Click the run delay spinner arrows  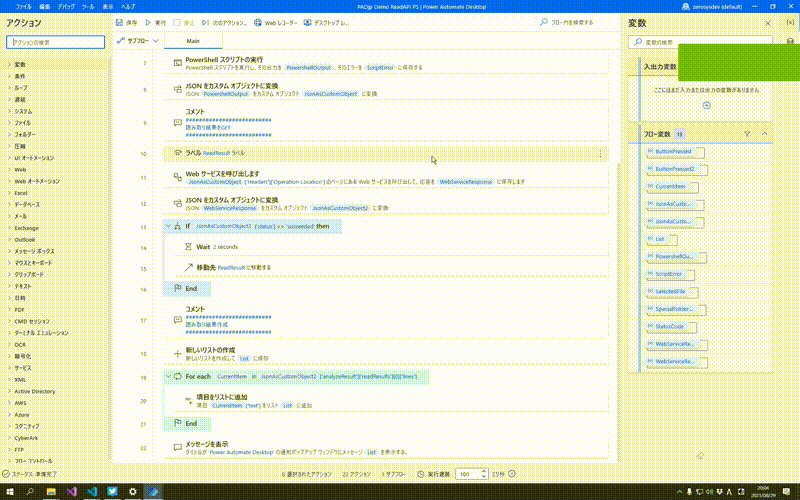(484, 474)
